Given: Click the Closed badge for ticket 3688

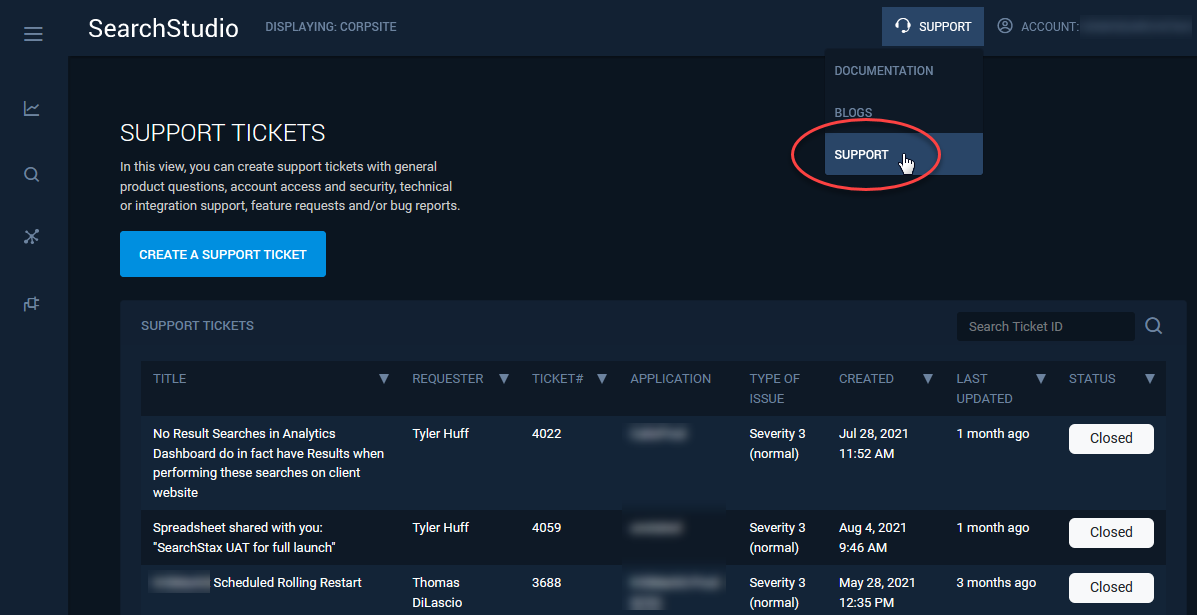Looking at the screenshot, I should pyautogui.click(x=1111, y=587).
